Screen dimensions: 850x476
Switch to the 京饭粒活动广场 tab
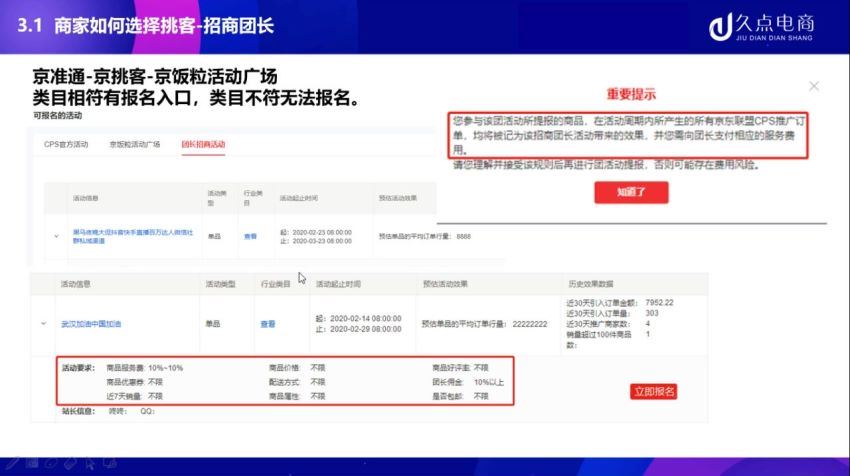coord(134,144)
